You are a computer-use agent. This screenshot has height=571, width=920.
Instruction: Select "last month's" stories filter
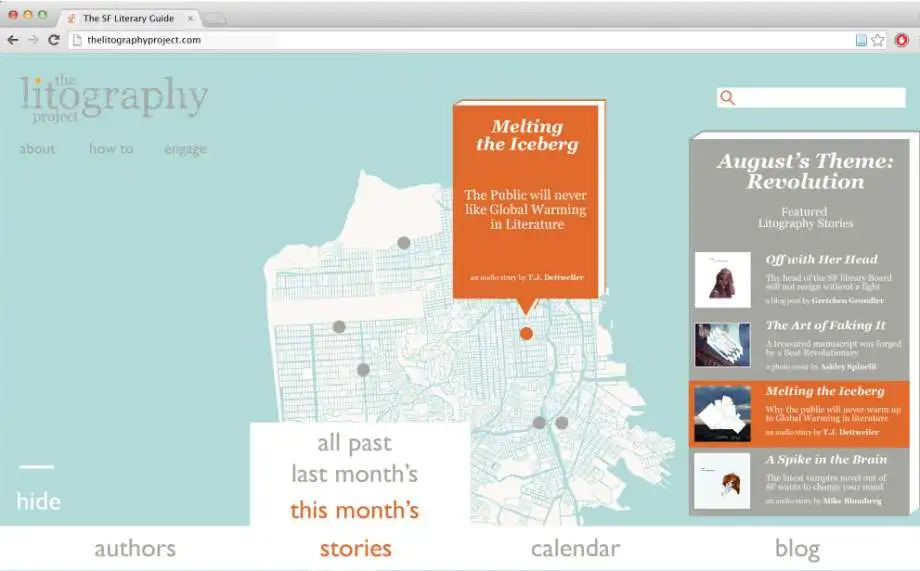point(354,474)
